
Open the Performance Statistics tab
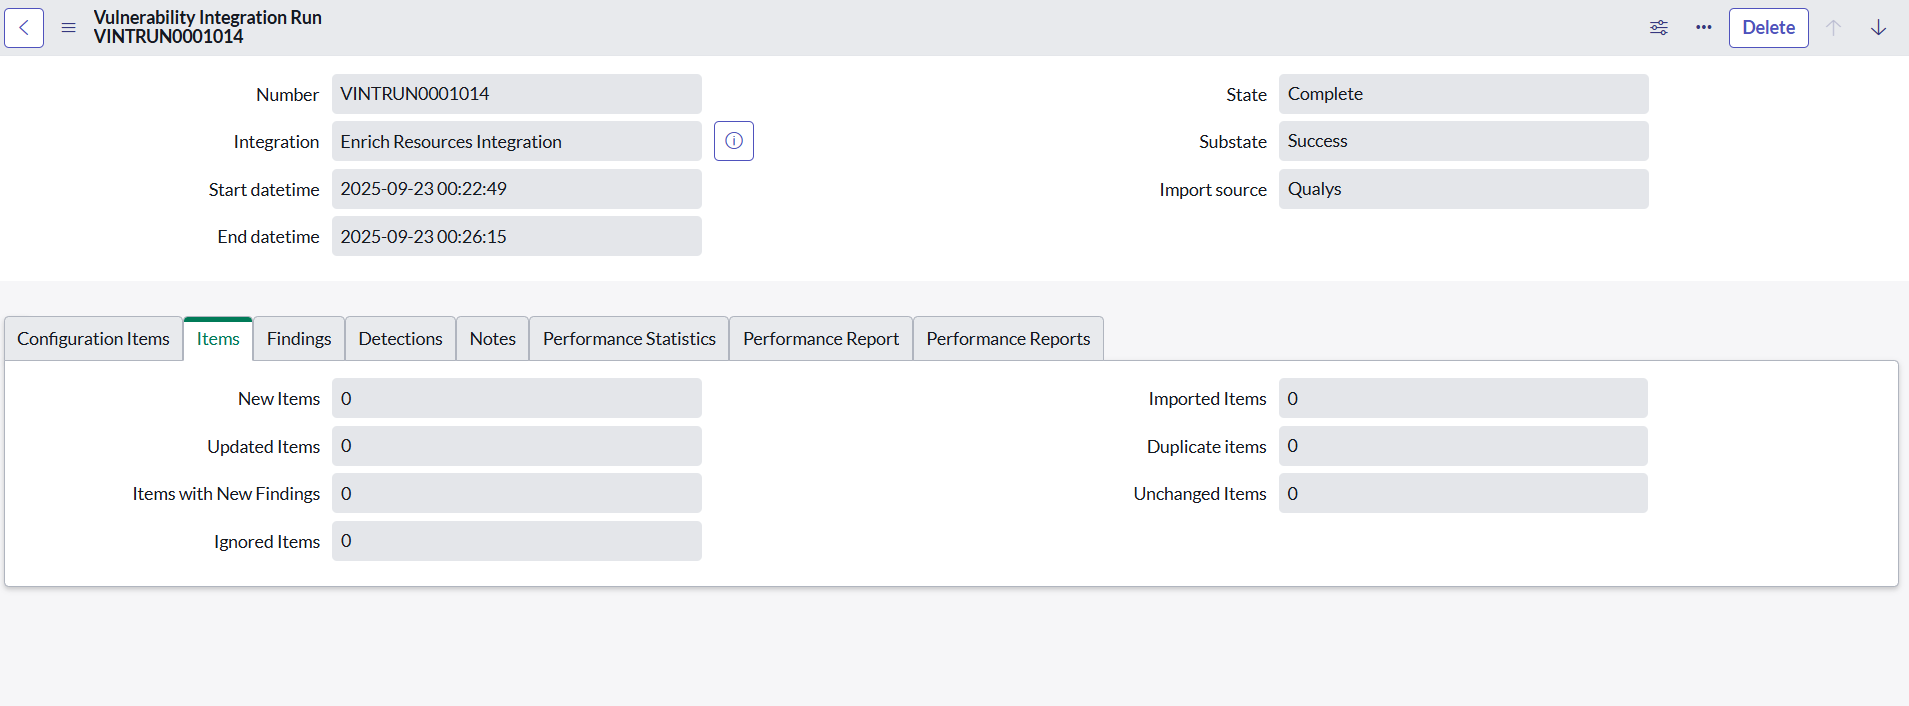[630, 339]
